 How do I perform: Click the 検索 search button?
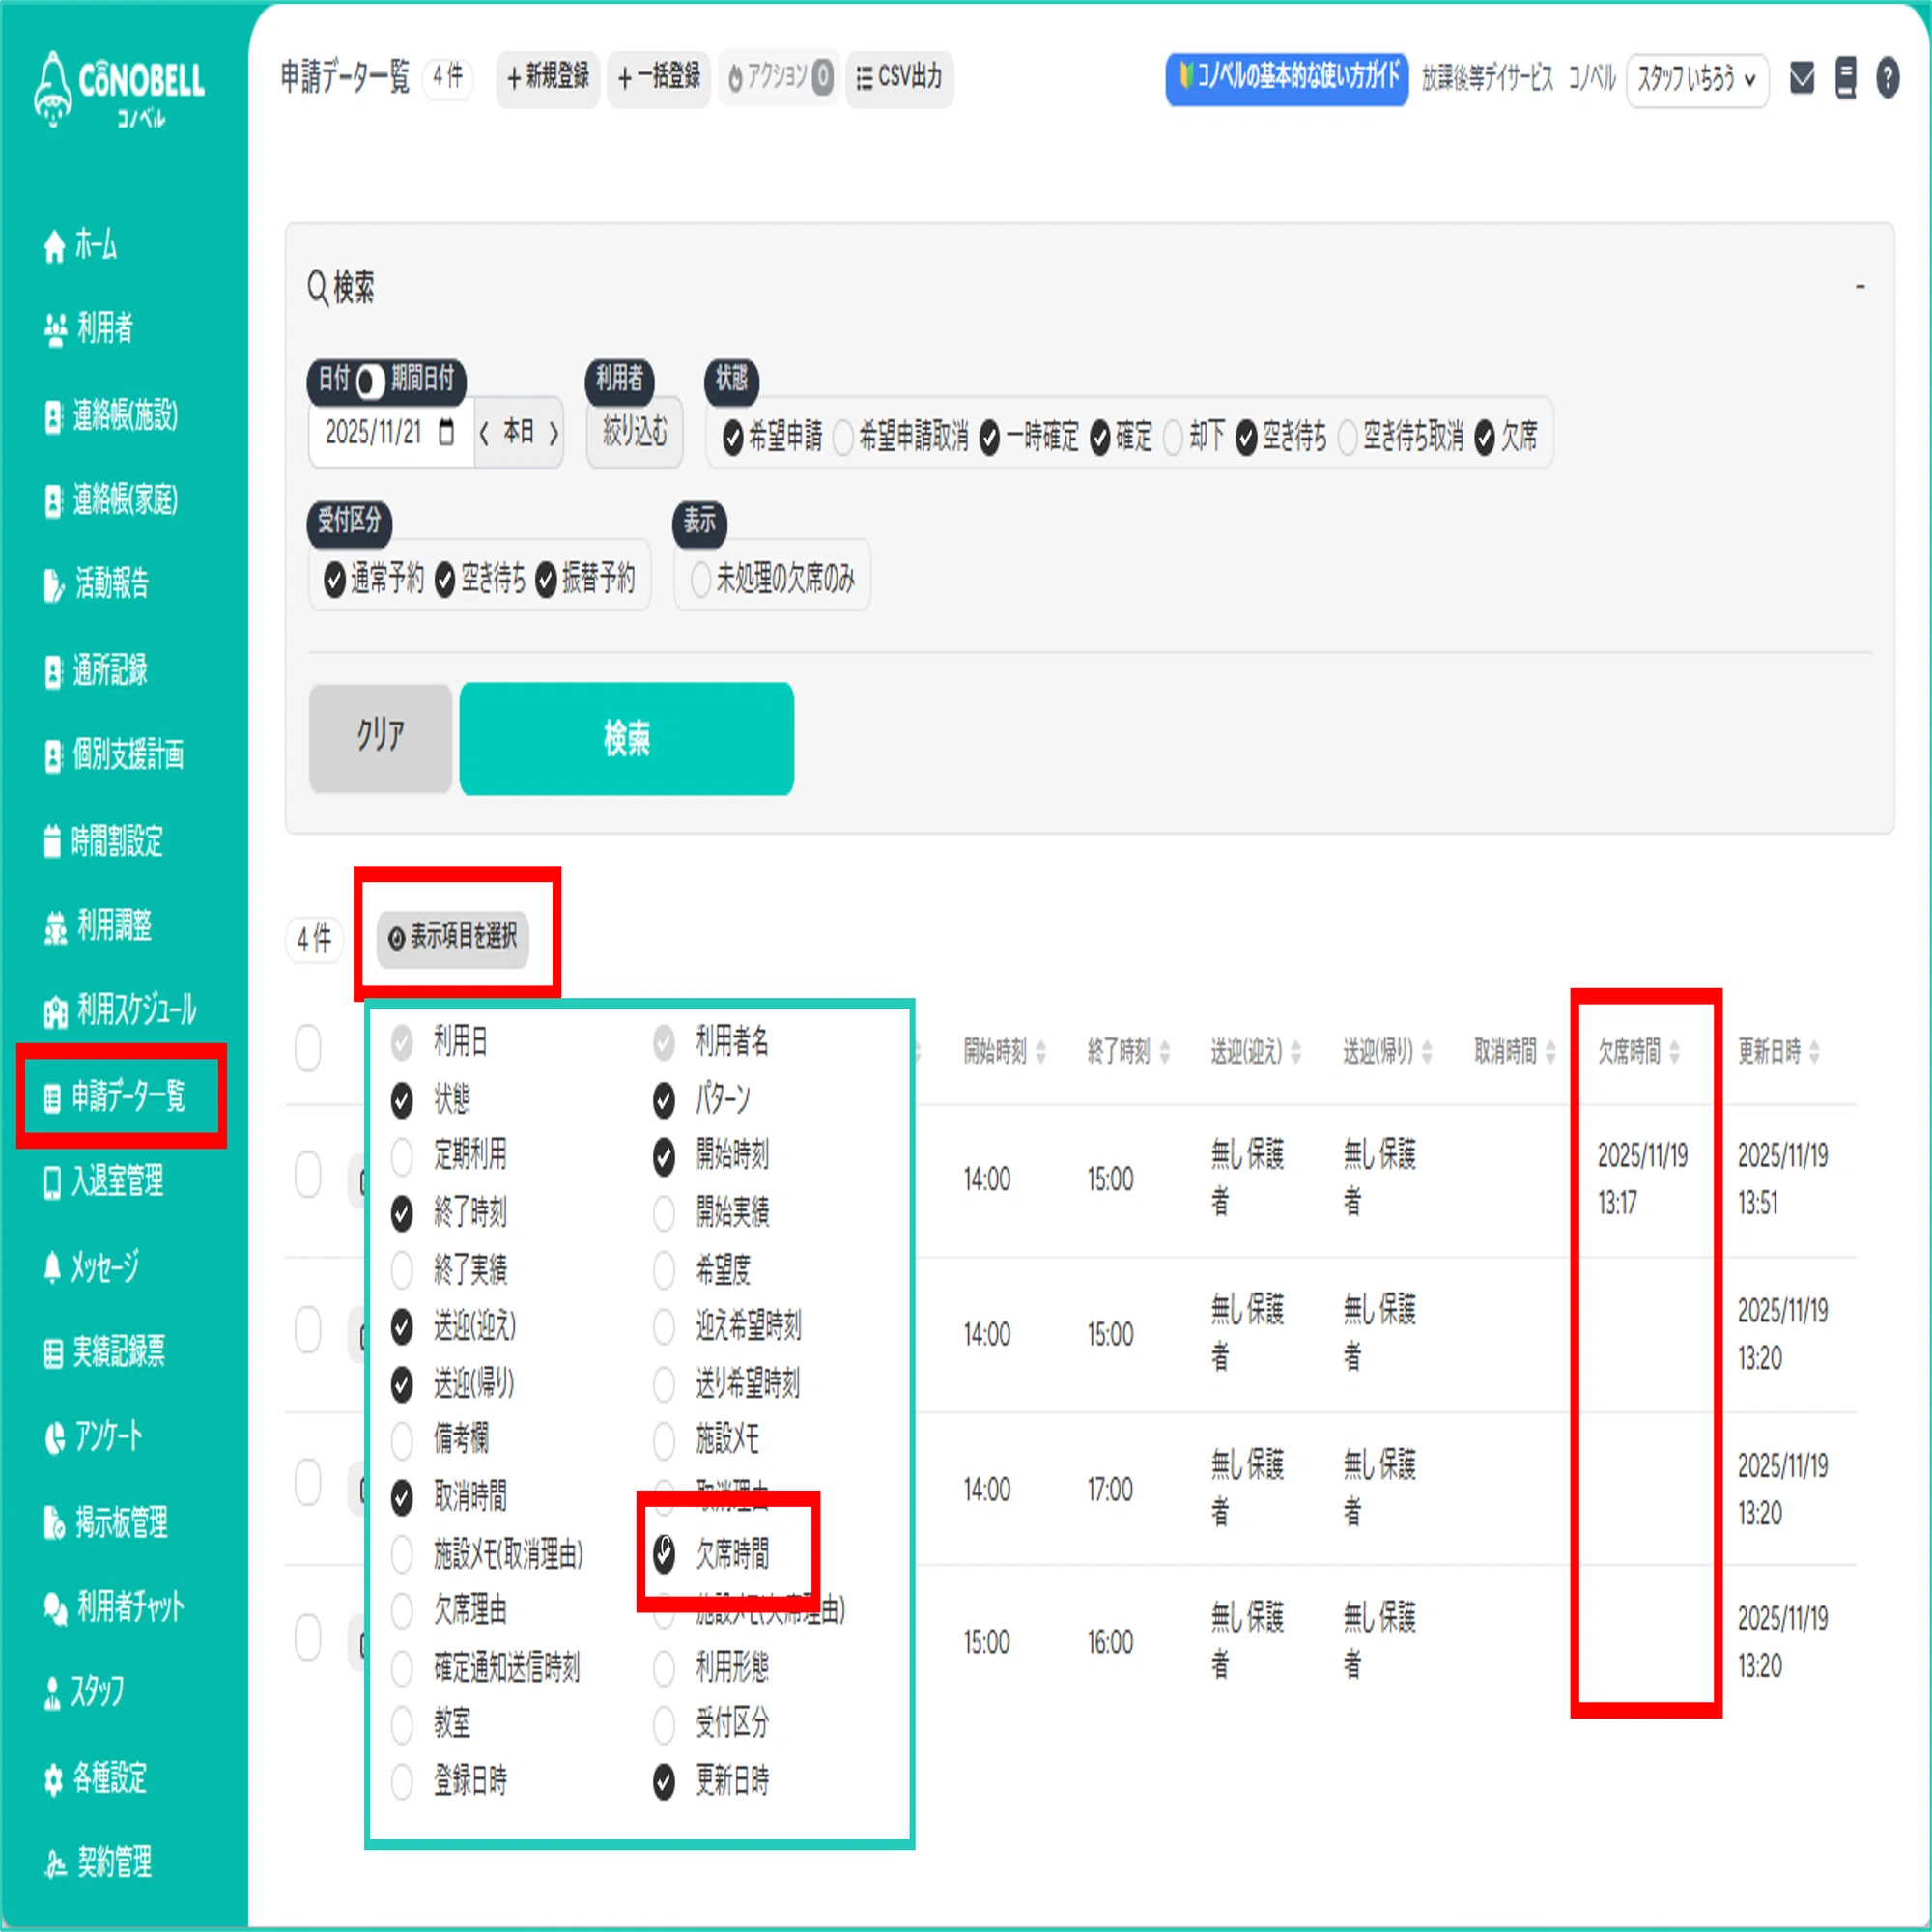627,739
